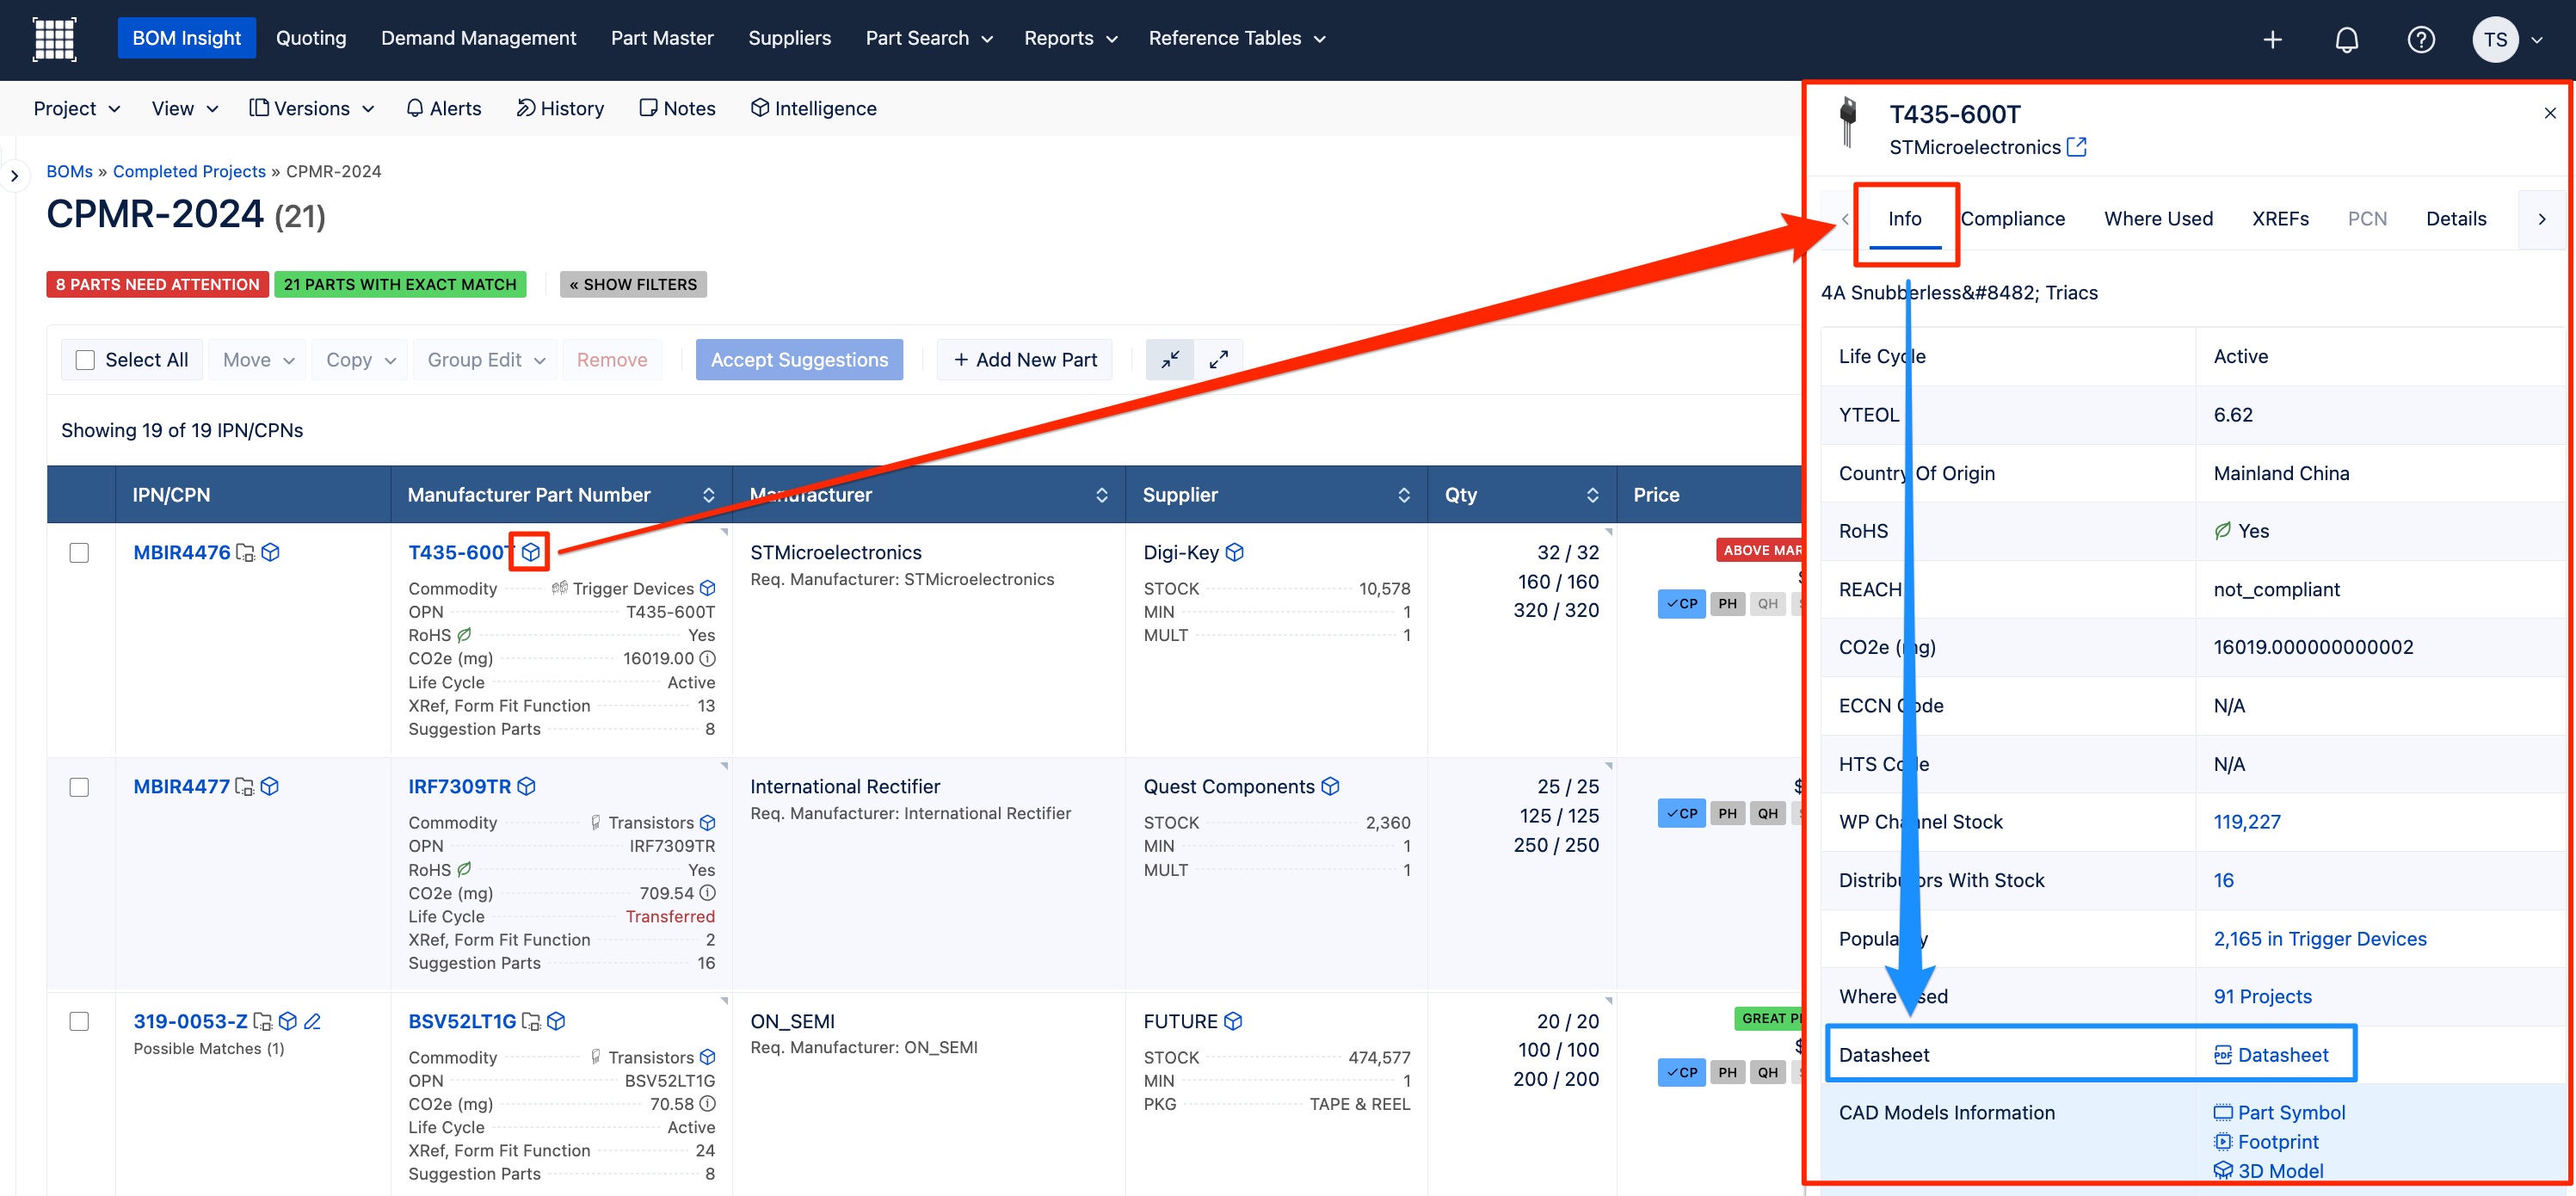Open part info cube for IRF7309TR

(x=527, y=786)
